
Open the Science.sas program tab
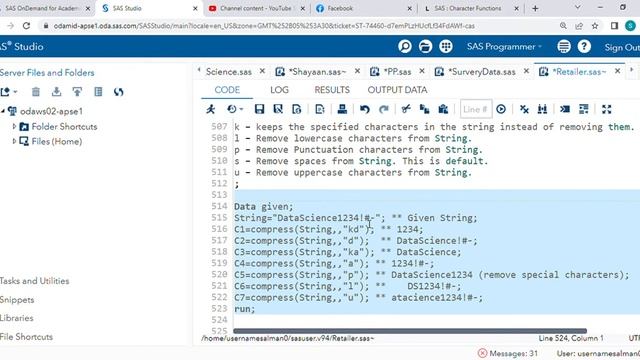[x=229, y=72]
